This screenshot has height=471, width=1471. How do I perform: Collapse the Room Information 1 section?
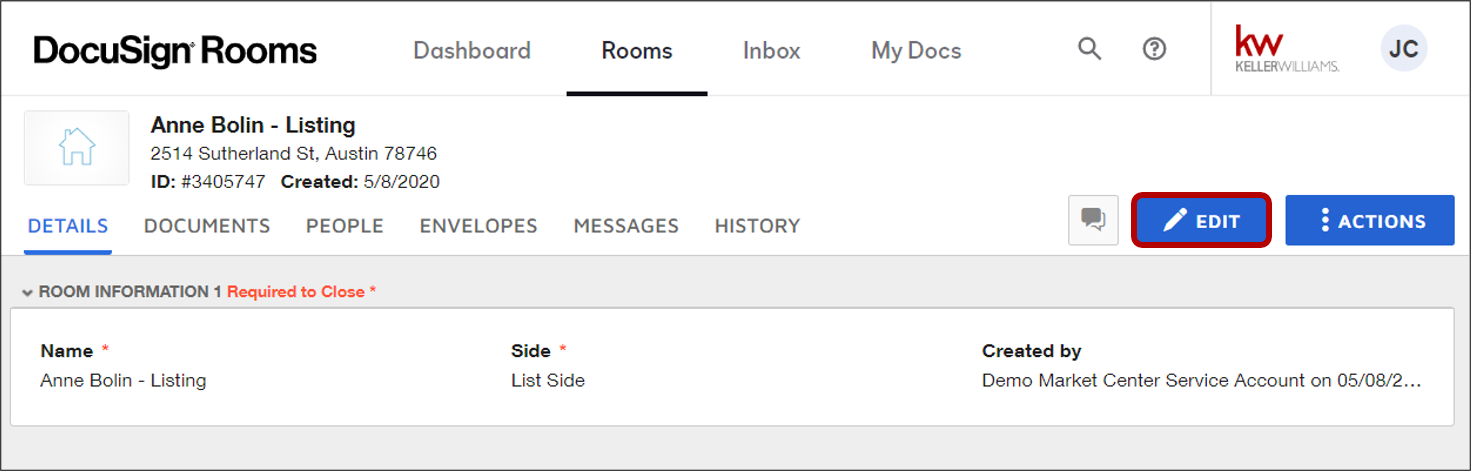(27, 293)
